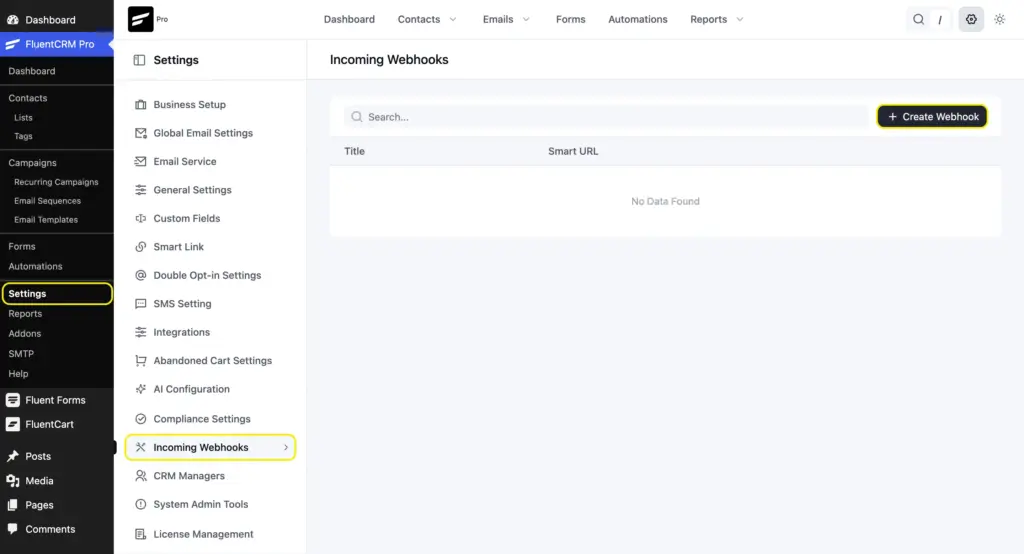Click the Custom Fields icon
1024x554 pixels.
click(x=140, y=218)
